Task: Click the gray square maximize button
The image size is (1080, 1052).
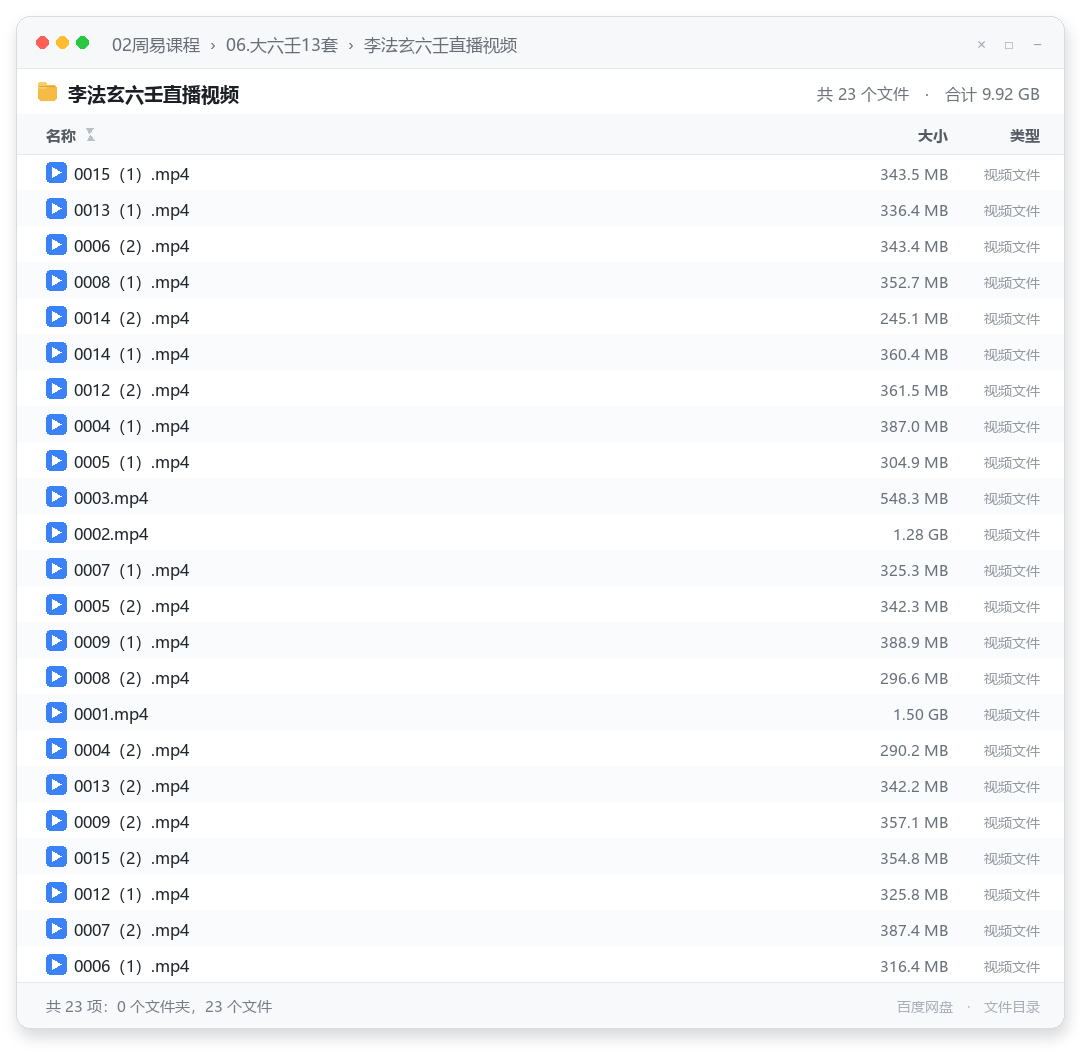Action: 1009,45
